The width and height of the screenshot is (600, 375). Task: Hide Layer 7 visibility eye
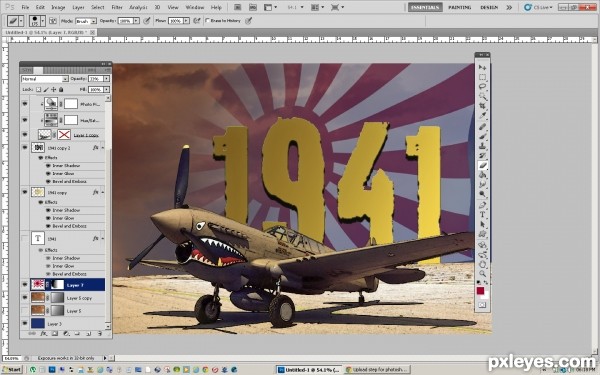coord(25,285)
